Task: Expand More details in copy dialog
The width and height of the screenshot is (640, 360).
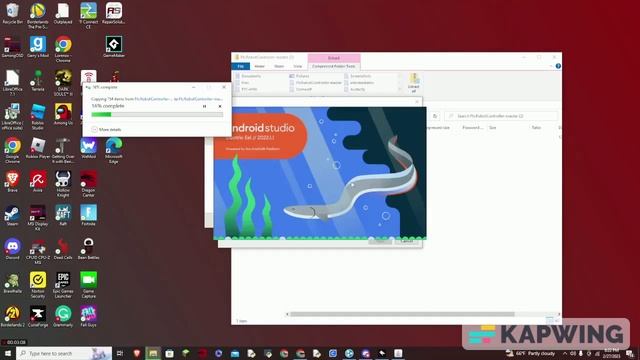Action: pyautogui.click(x=106, y=129)
